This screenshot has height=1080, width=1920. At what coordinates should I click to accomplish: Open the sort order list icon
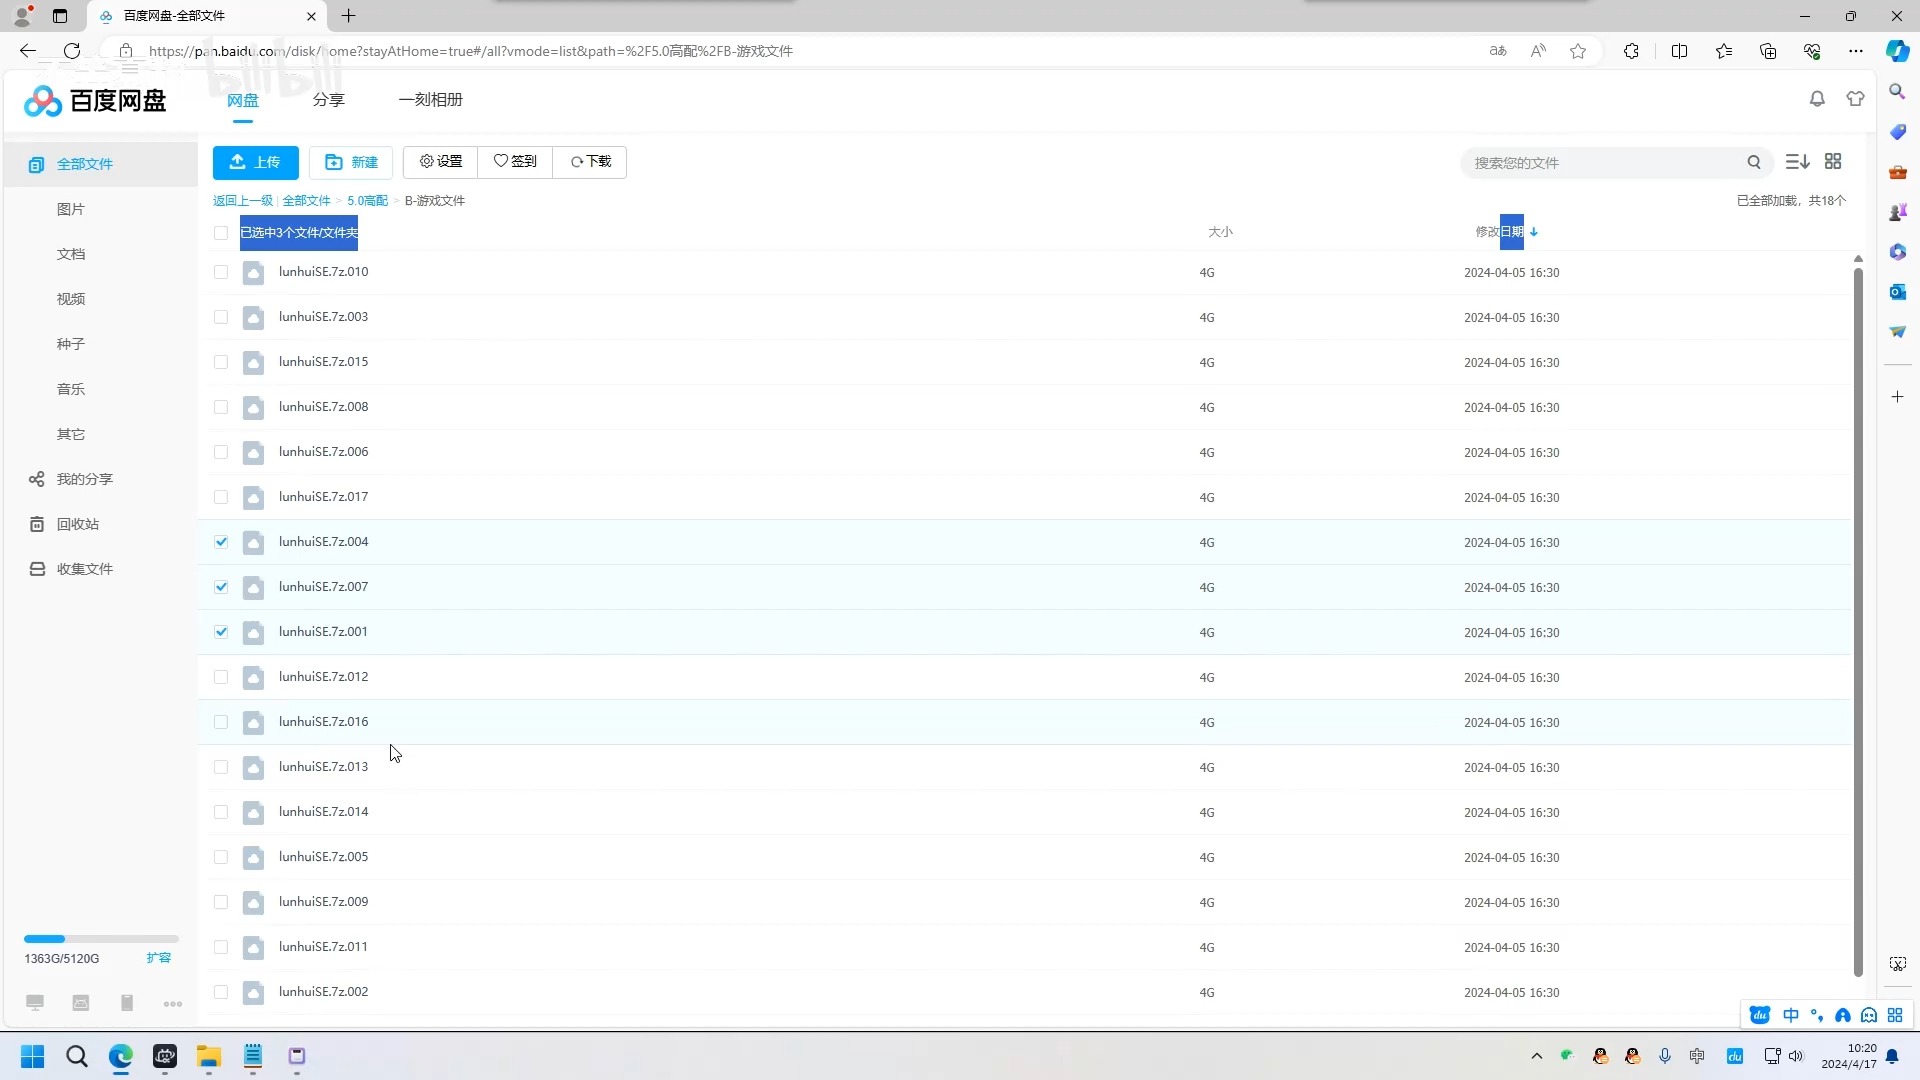coord(1797,161)
